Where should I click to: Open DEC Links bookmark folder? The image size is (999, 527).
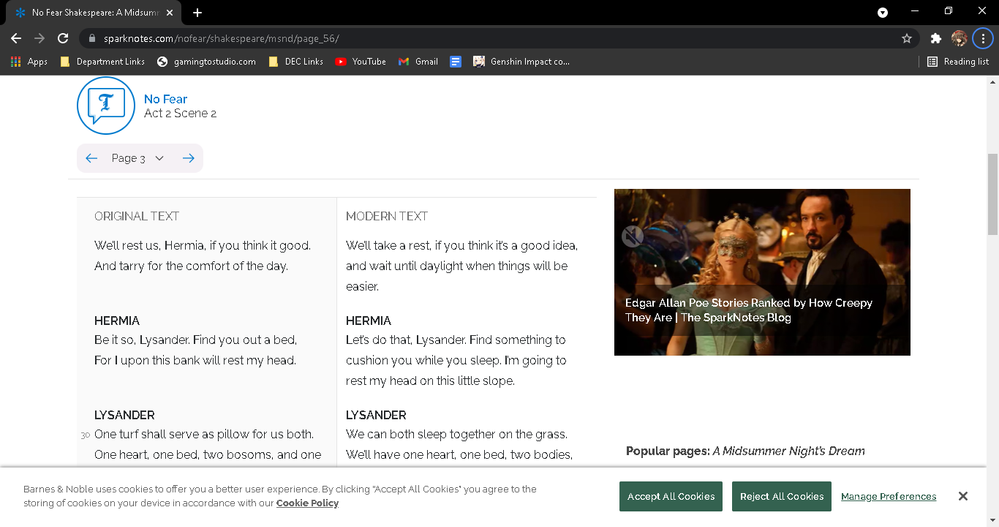296,62
